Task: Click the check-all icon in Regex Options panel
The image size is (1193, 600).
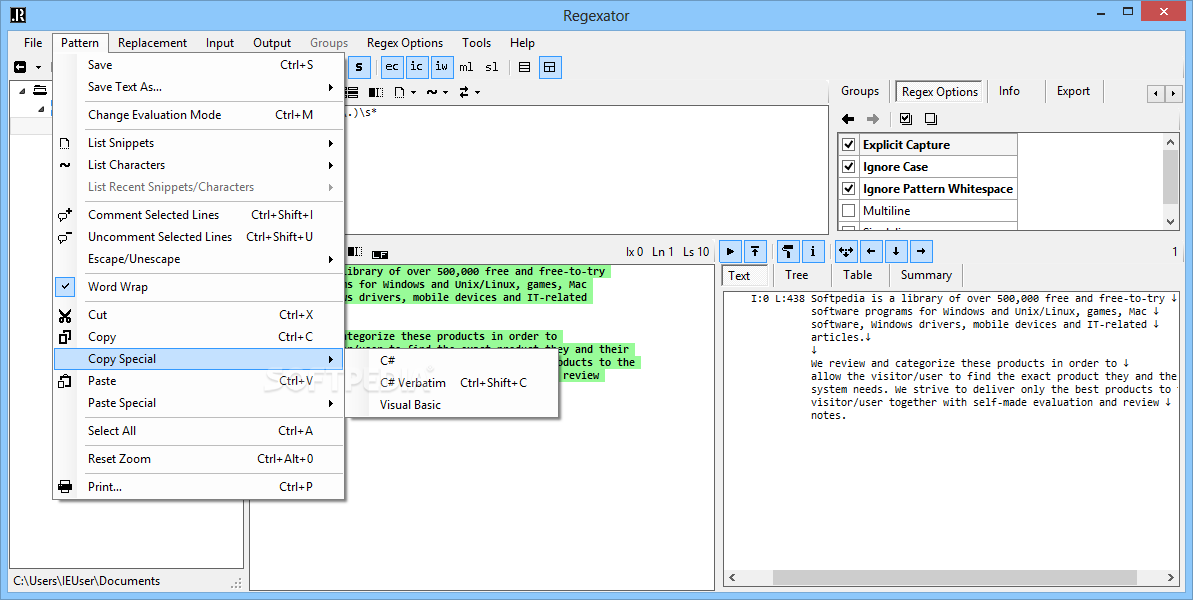Action: tap(905, 119)
